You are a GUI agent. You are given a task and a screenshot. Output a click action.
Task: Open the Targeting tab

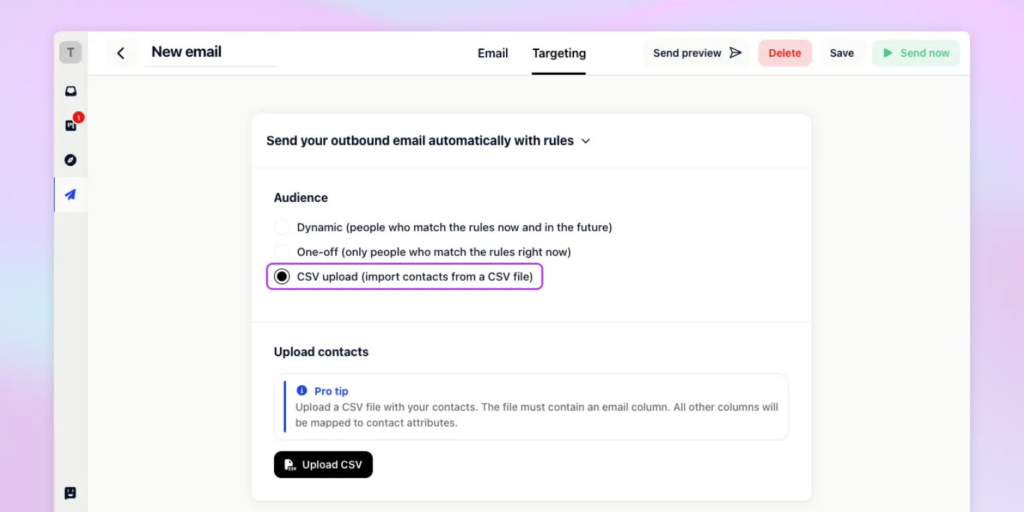click(x=559, y=53)
